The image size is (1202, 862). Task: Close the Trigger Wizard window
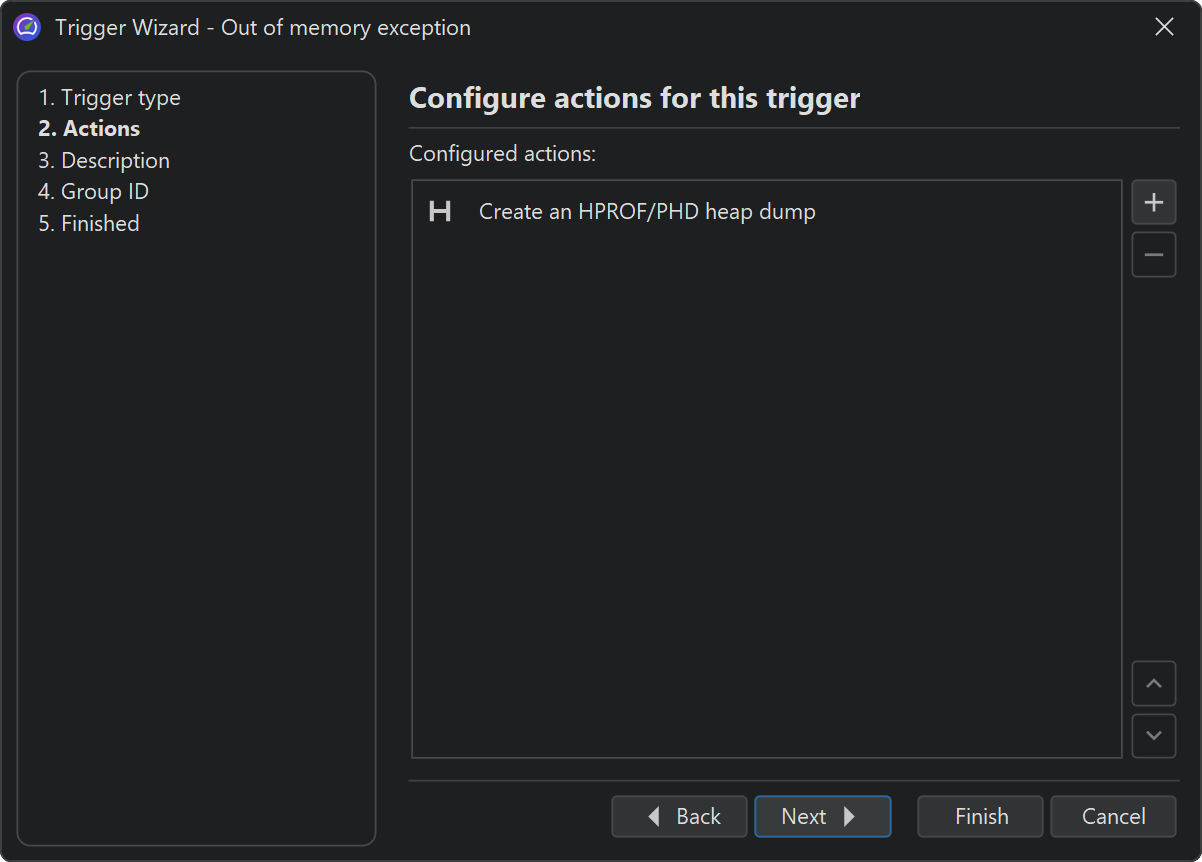tap(1164, 28)
